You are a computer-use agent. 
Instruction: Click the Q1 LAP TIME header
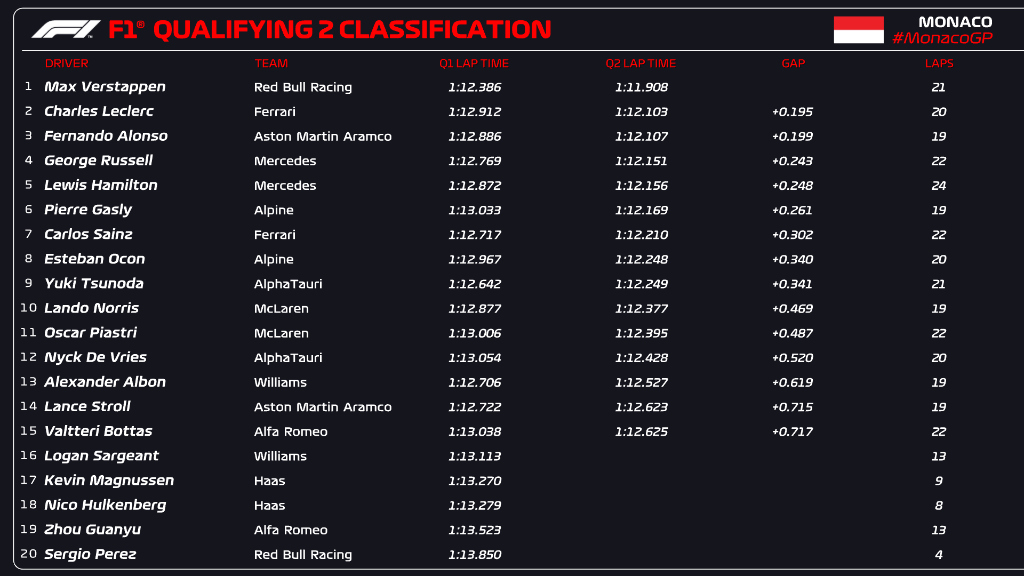coord(473,63)
